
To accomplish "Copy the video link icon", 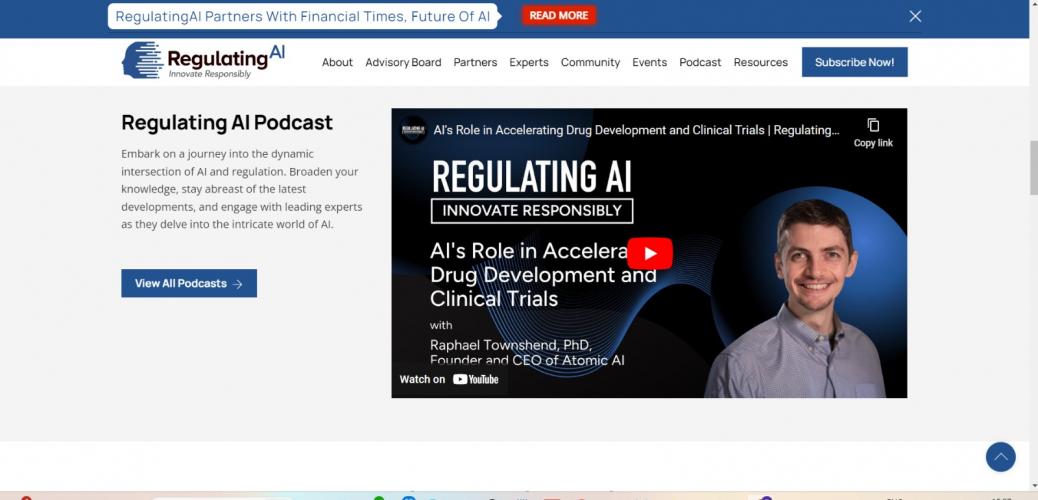I will click(873, 132).
